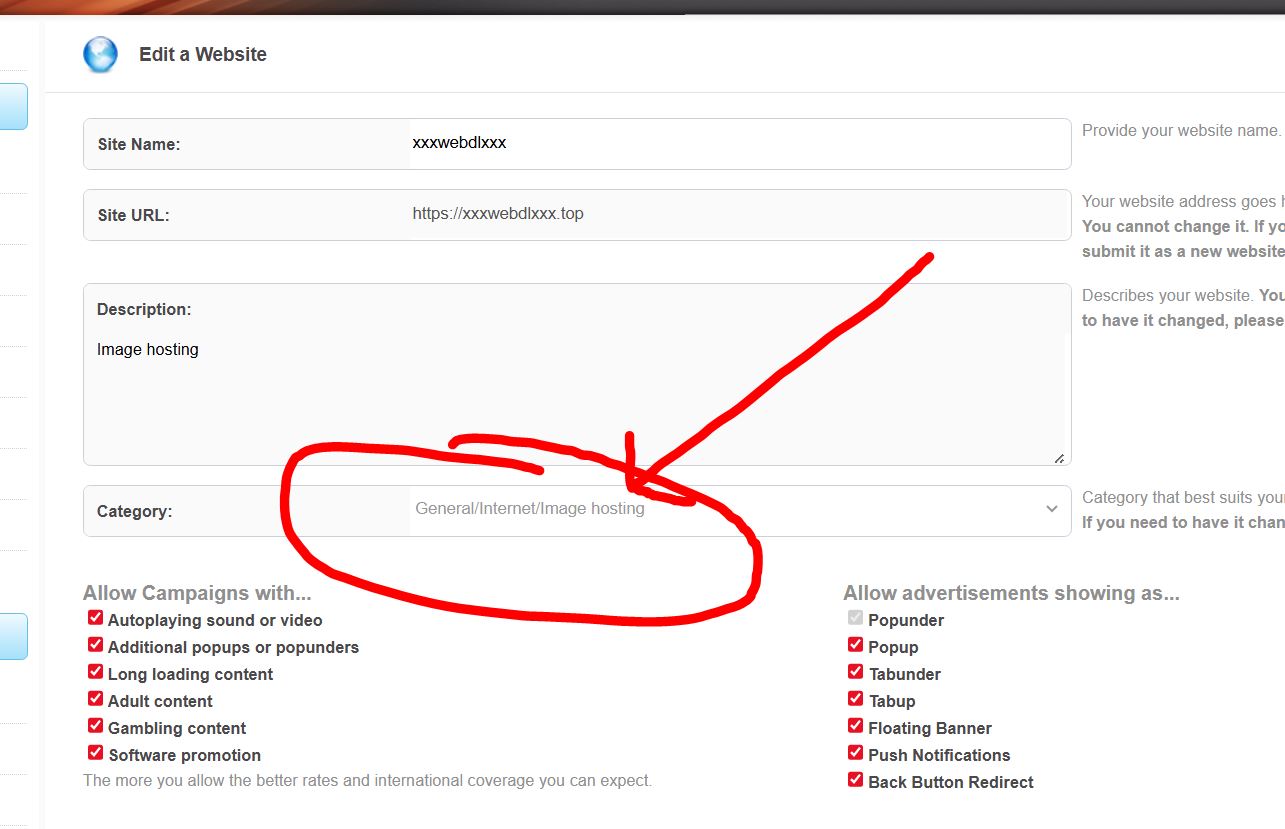Uncheck the Popup ad format

[855, 646]
